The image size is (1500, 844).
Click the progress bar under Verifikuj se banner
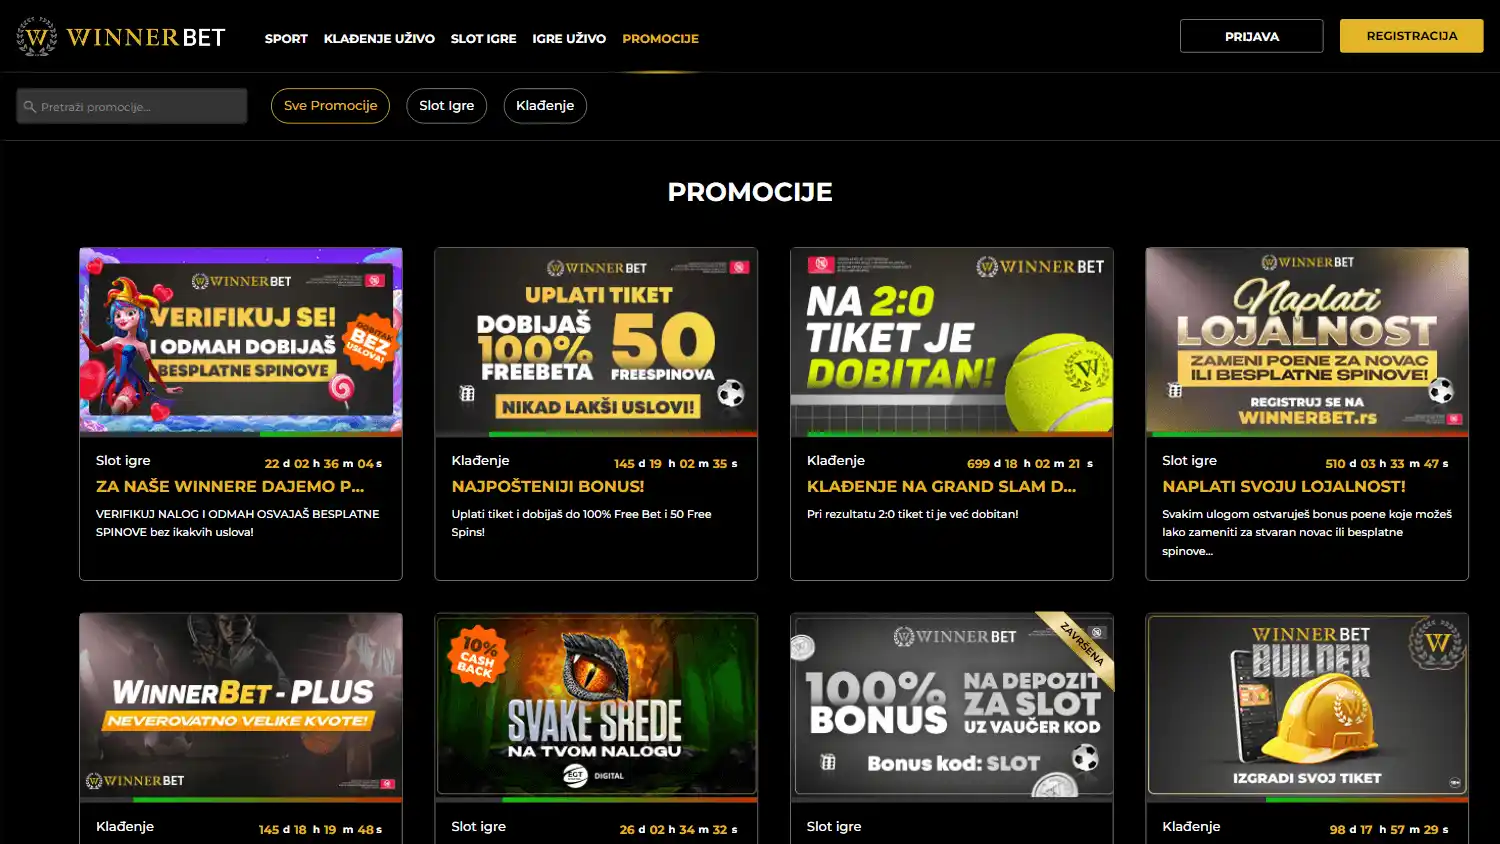click(x=241, y=434)
